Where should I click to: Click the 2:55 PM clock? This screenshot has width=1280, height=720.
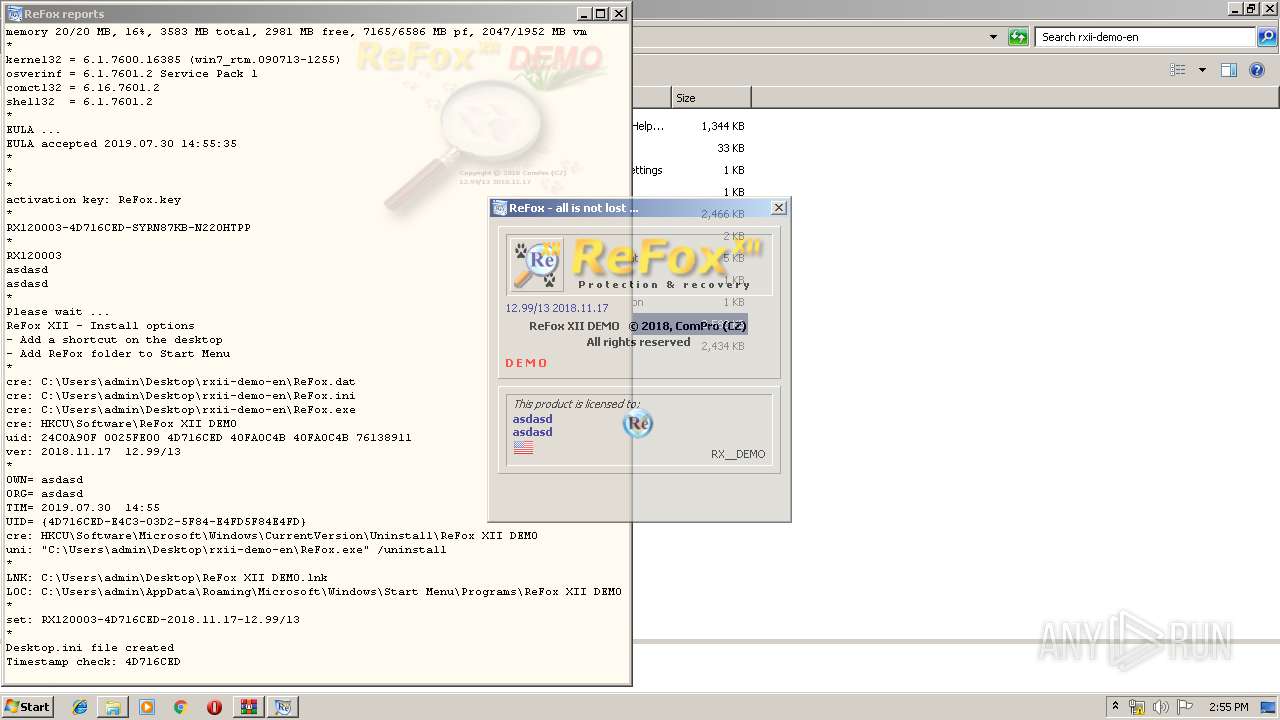[1228, 707]
